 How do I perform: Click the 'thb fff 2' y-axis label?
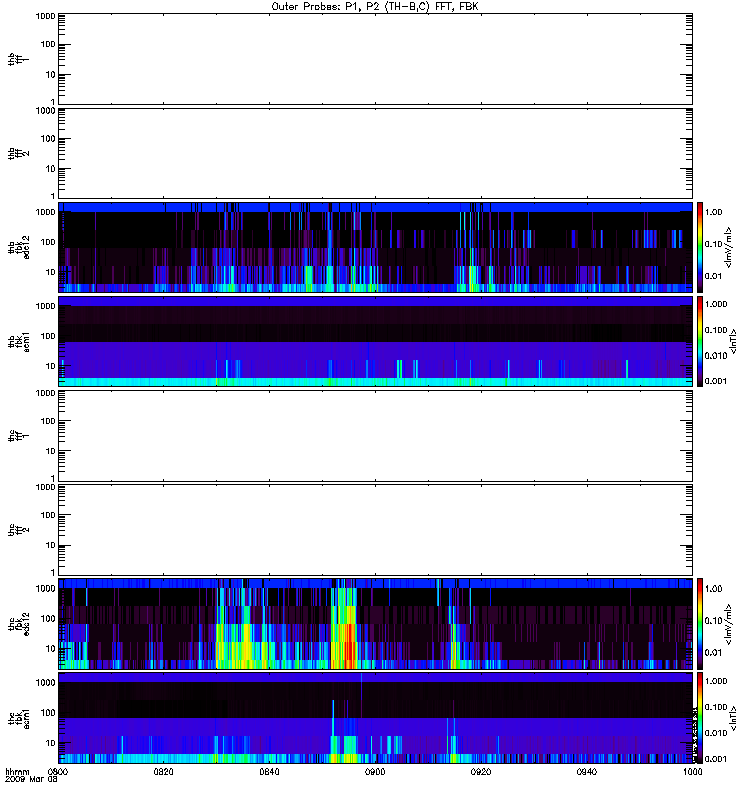(19, 153)
